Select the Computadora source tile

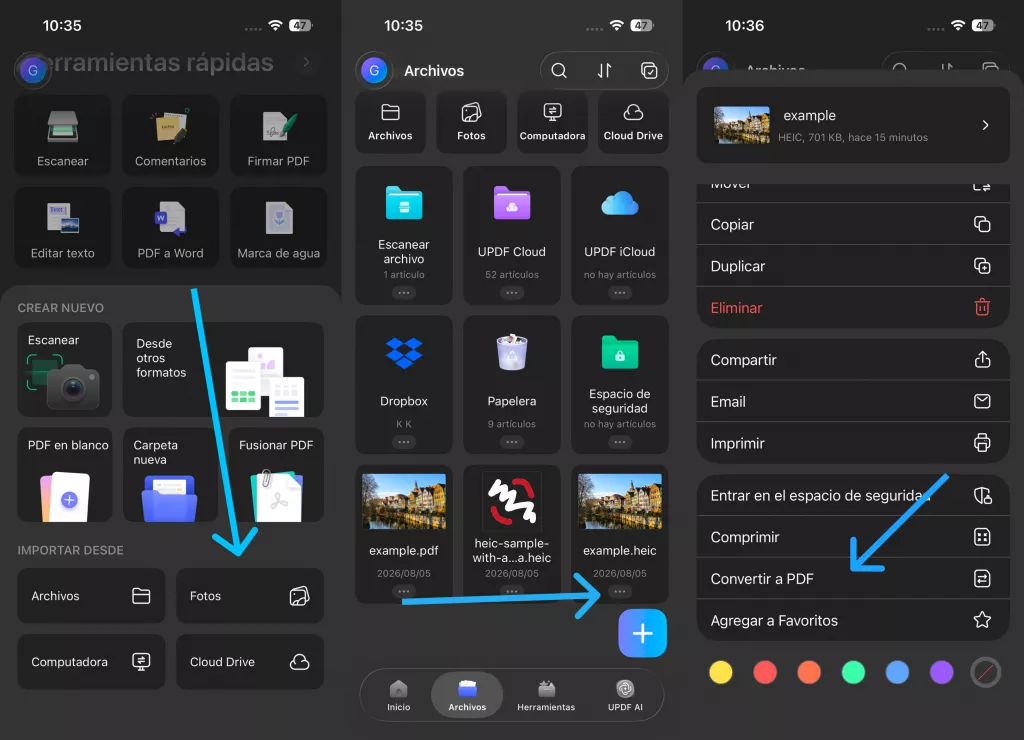[x=552, y=122]
